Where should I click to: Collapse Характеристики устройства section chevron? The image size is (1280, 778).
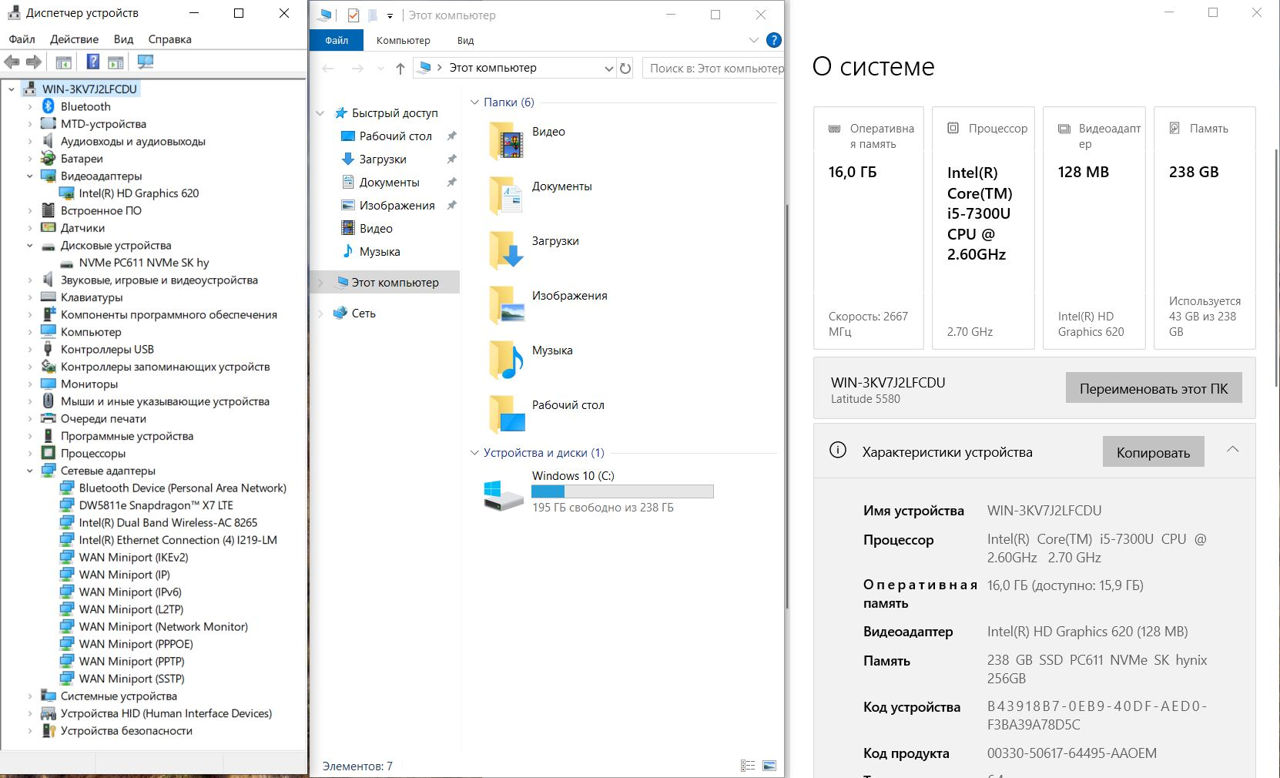tap(1232, 450)
